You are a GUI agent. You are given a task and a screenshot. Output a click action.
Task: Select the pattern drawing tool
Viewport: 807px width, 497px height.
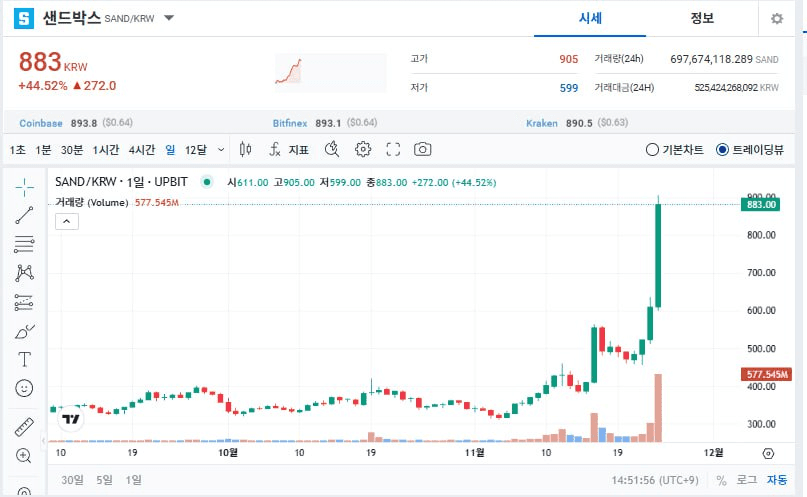(24, 273)
